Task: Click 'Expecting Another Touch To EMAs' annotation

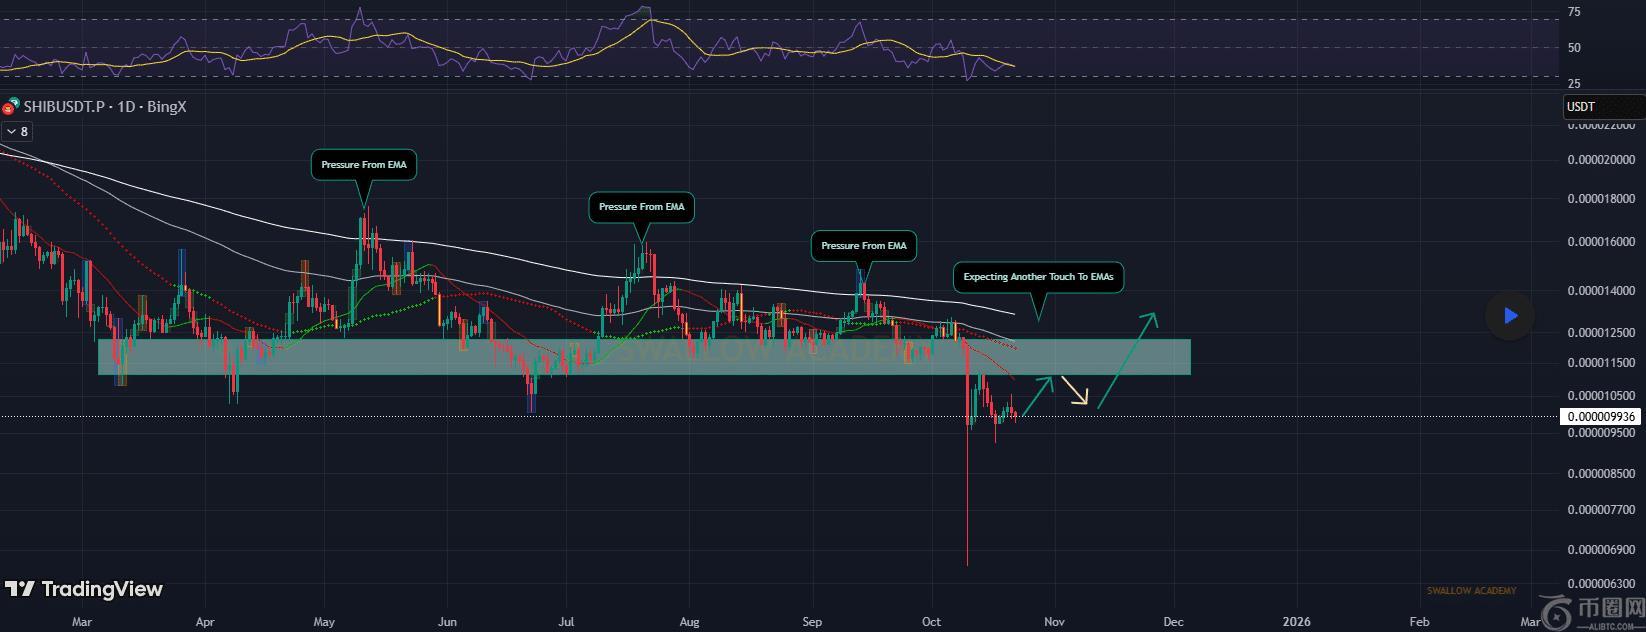Action: point(1037,277)
